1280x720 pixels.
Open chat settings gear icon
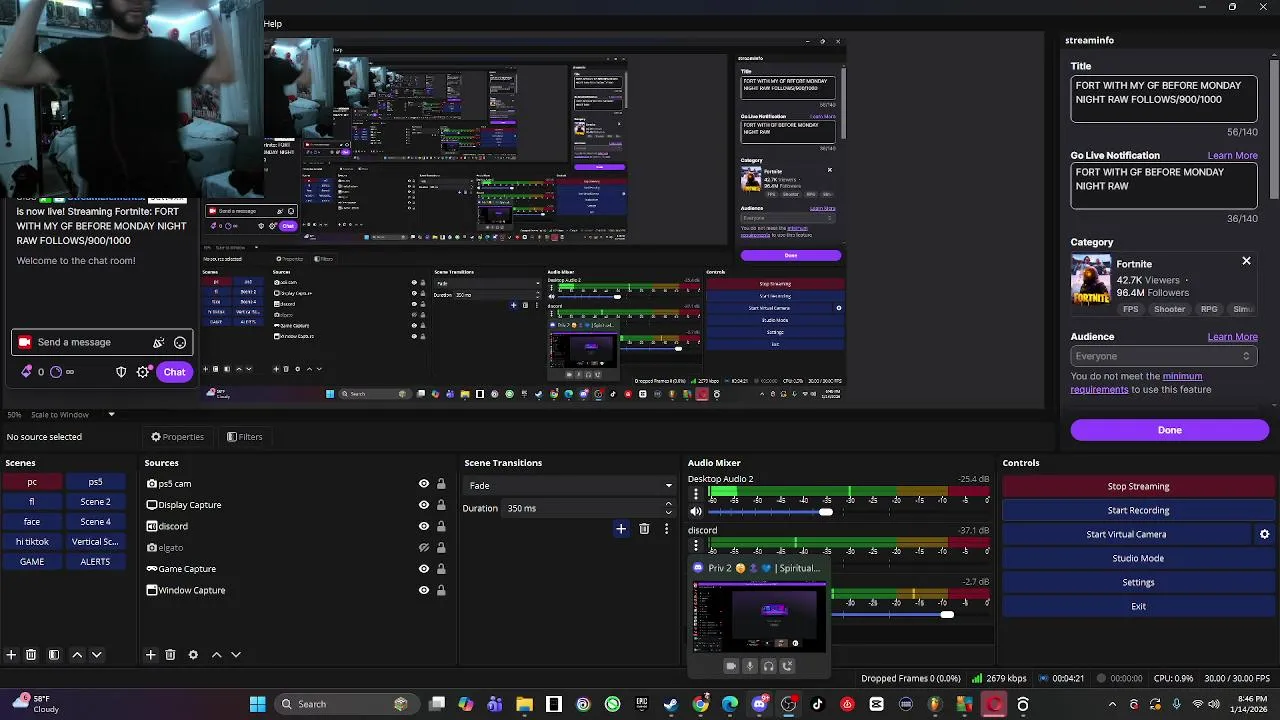143,372
